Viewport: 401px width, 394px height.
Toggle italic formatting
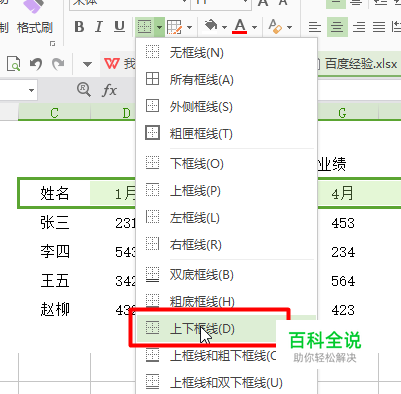[99, 27]
